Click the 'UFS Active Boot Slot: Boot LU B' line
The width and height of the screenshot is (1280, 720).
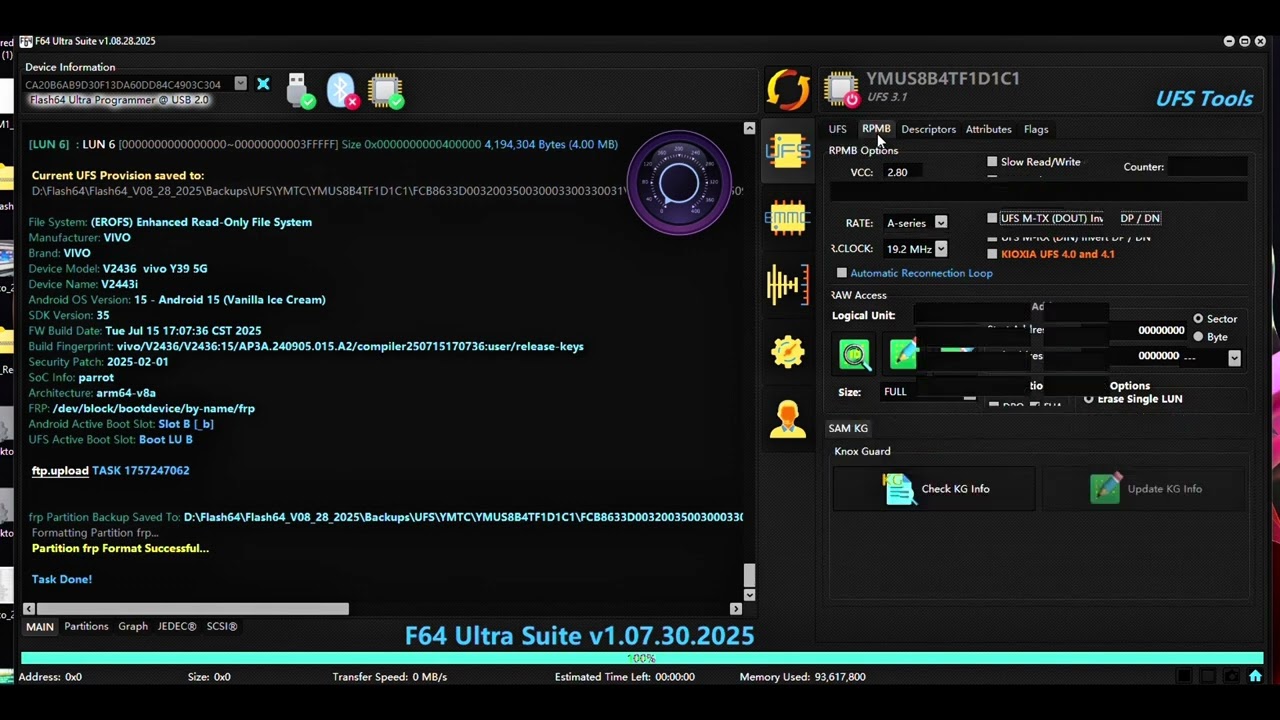click(x=111, y=440)
